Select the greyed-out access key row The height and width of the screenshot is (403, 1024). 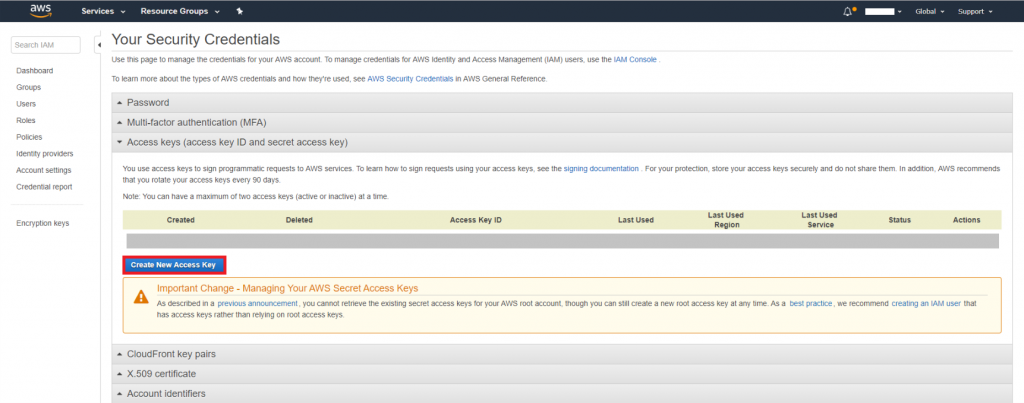click(x=562, y=241)
